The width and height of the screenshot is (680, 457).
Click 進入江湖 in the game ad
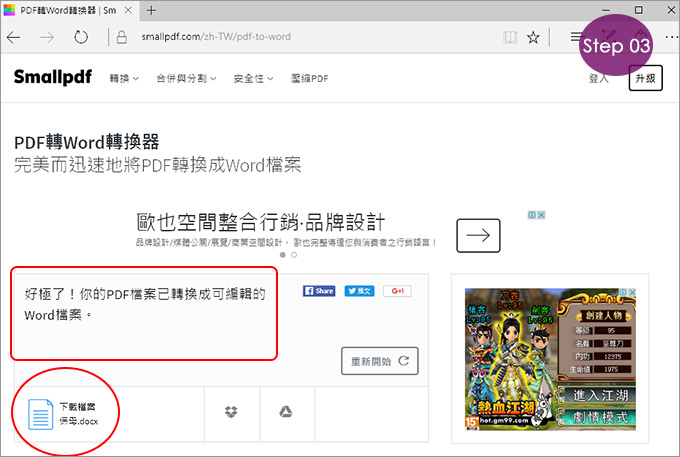click(x=600, y=395)
